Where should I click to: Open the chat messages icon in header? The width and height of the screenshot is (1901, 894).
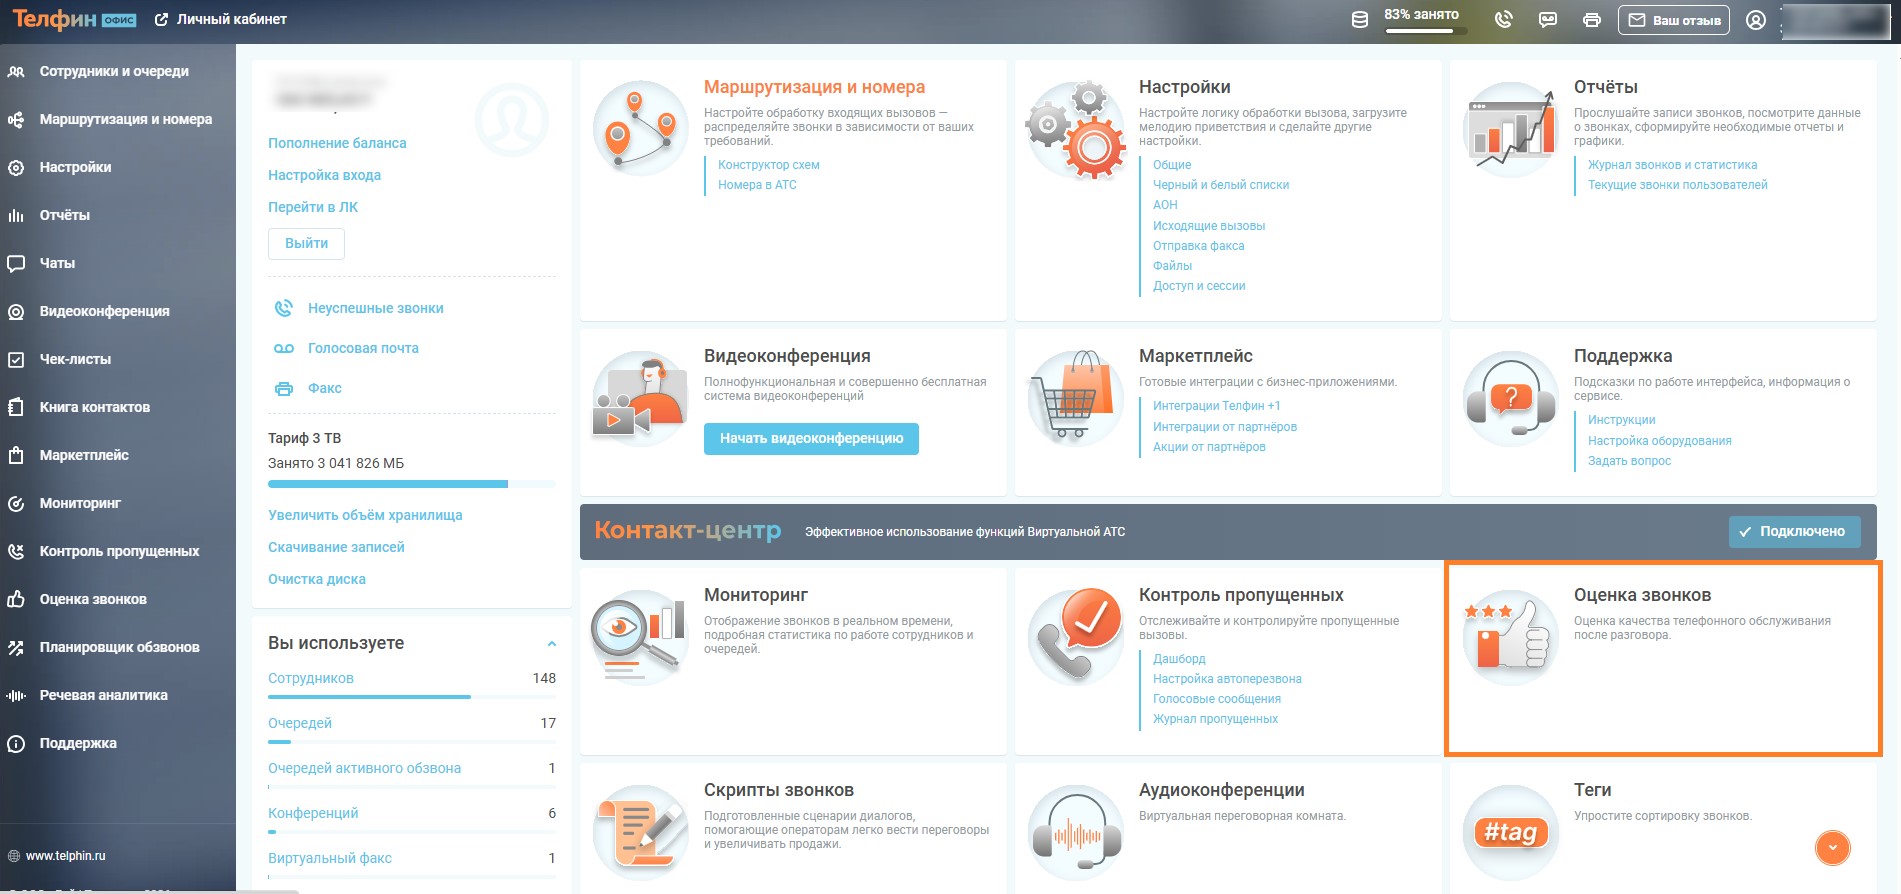coord(1548,20)
